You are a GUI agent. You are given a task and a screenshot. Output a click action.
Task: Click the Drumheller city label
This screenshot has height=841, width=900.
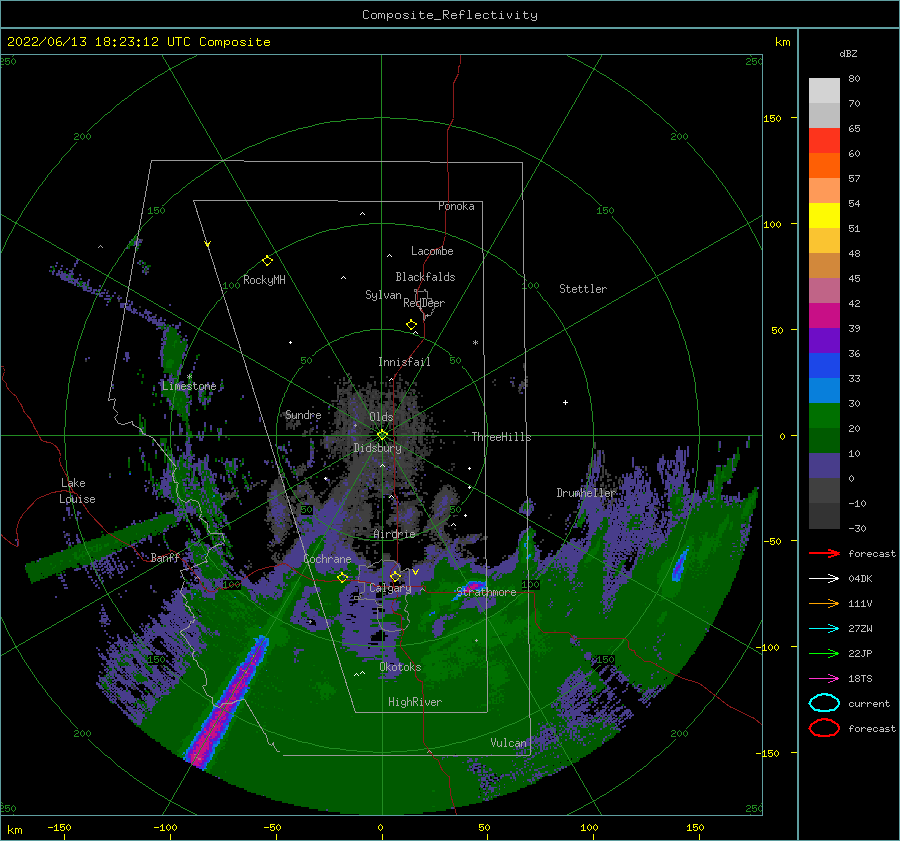tap(586, 493)
